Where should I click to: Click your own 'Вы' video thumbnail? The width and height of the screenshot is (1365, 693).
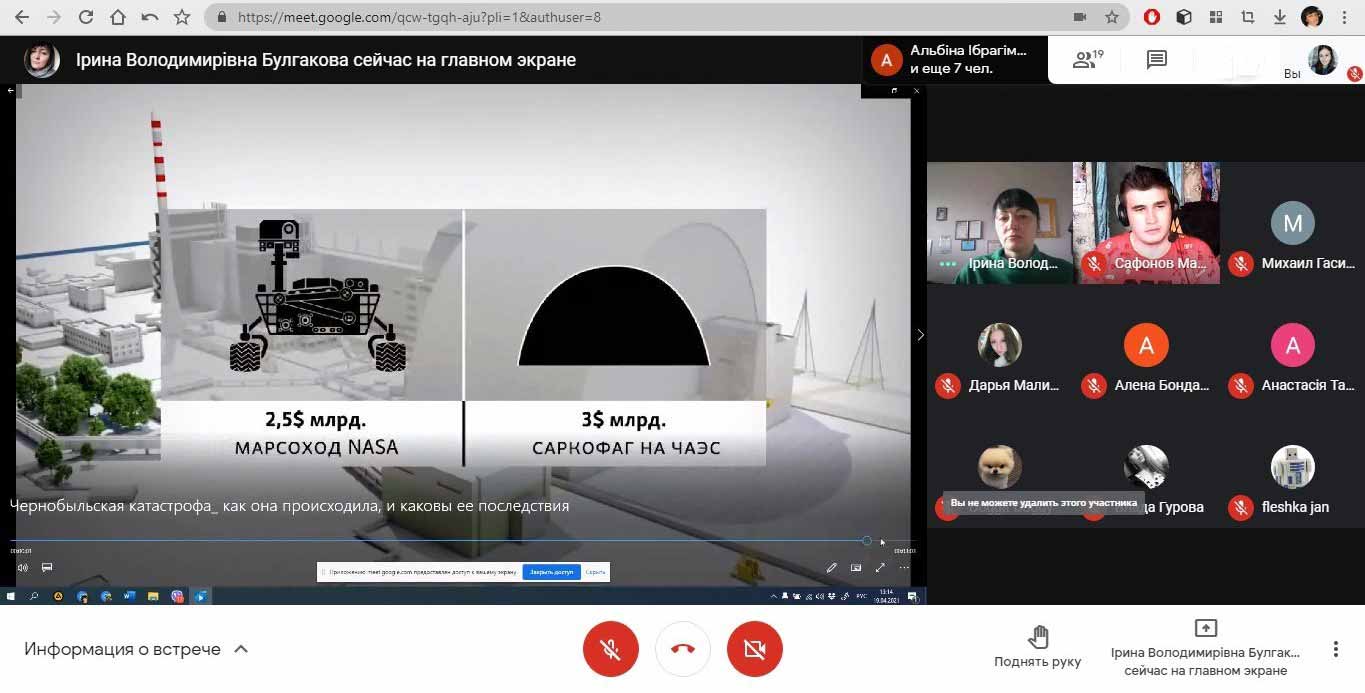[1323, 60]
